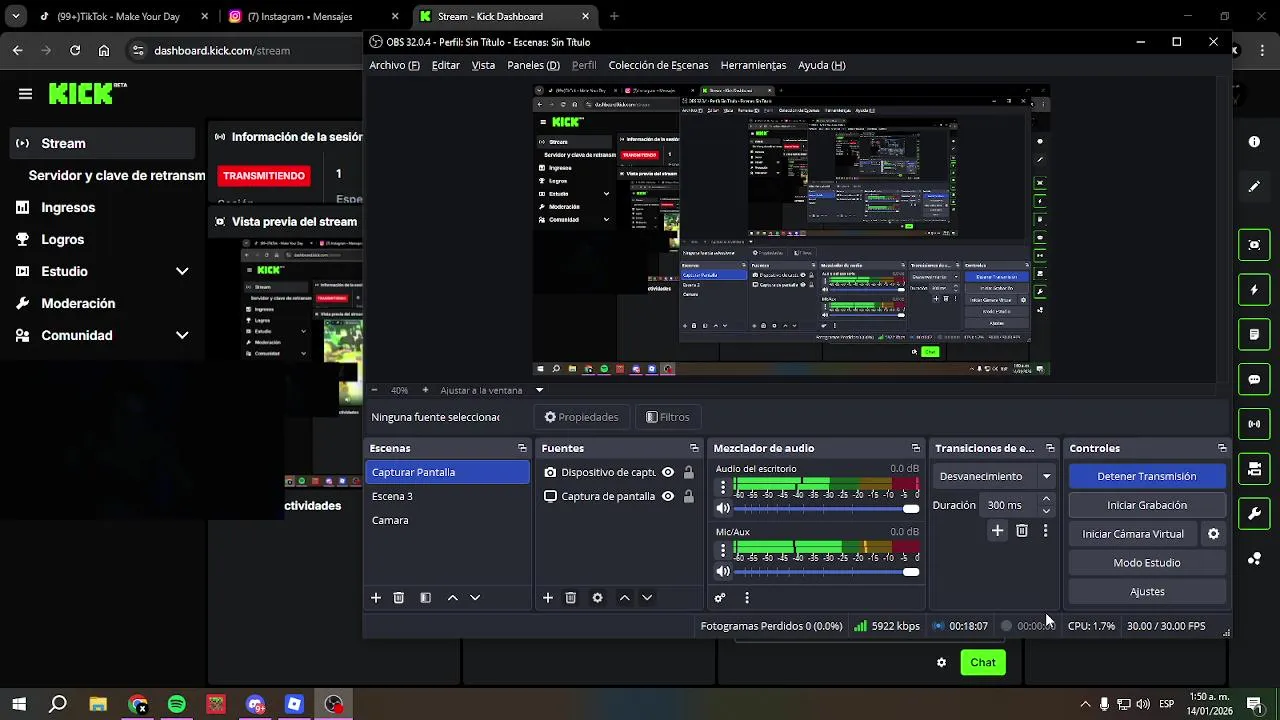Screen dimensions: 1280x720
Task: Add a new scene with the plus icon
Action: coord(376,598)
